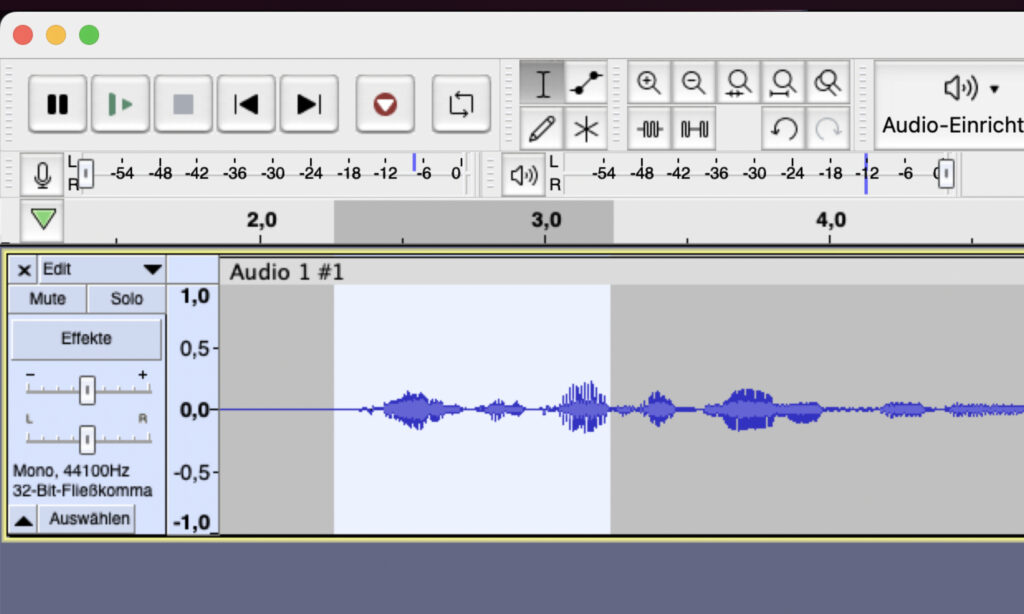Image resolution: width=1024 pixels, height=614 pixels.
Task: Click the track pan slider knob
Action: coord(88,440)
